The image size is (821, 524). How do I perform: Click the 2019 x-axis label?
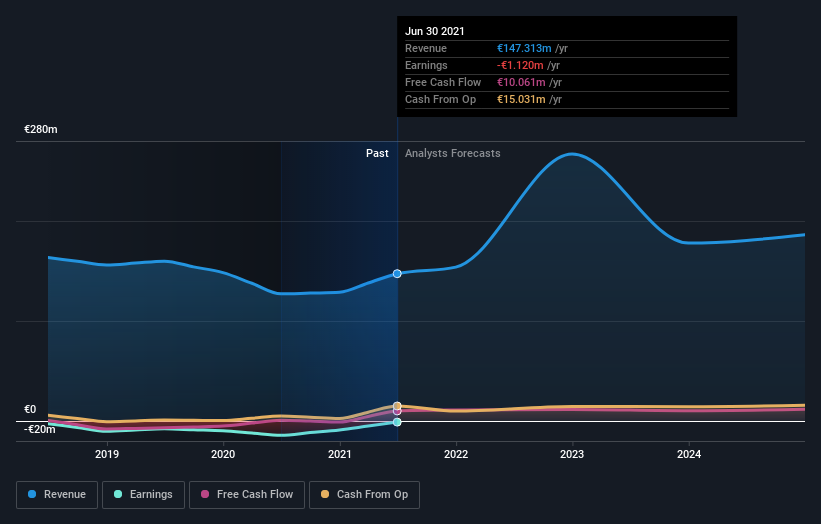[107, 454]
